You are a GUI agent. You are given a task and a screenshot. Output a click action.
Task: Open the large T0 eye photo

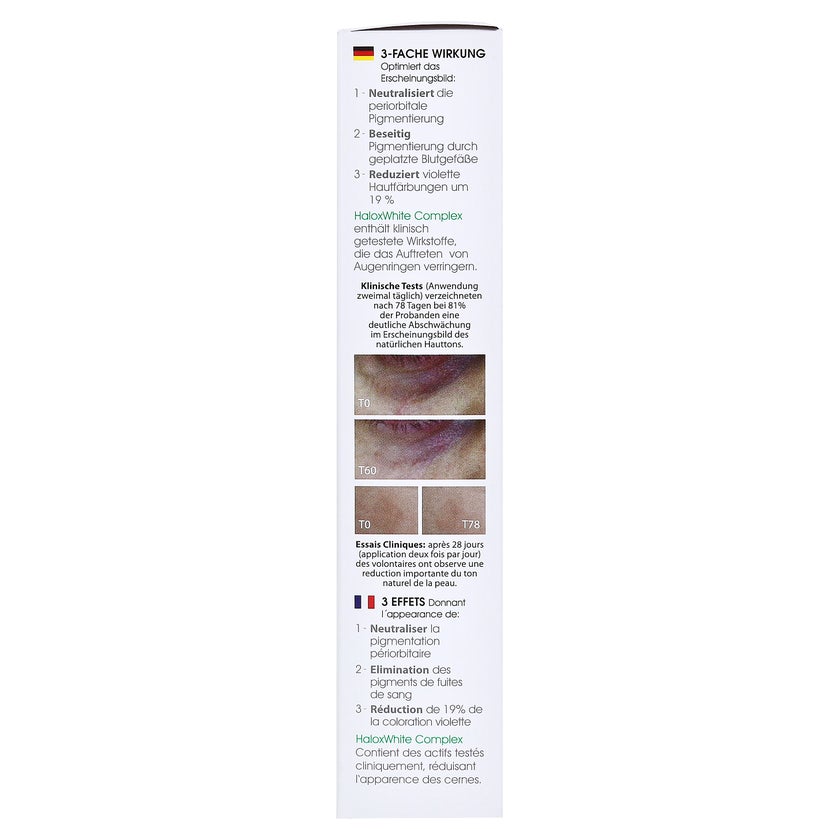point(419,385)
